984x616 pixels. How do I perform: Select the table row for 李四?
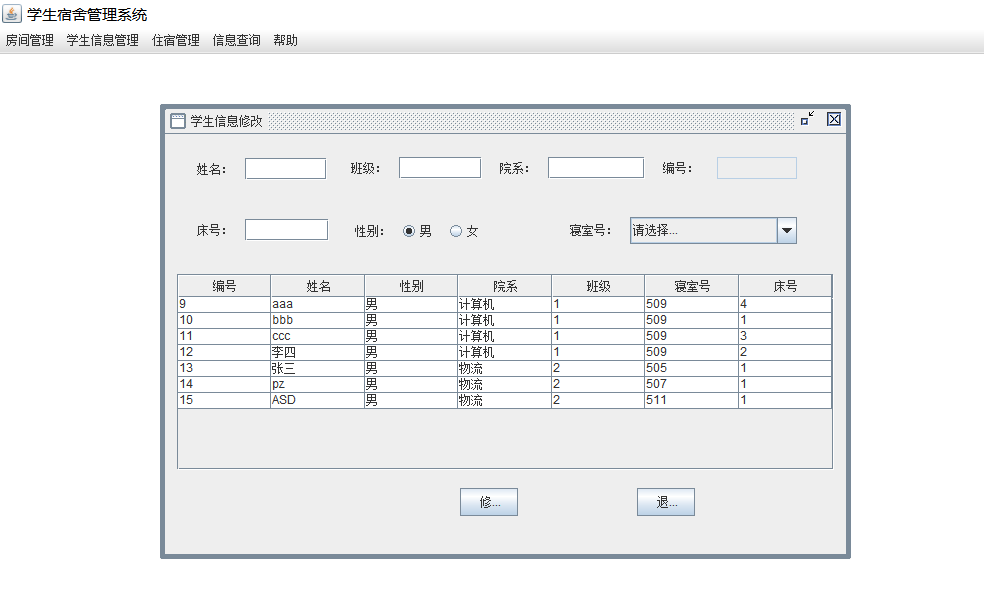[317, 352]
